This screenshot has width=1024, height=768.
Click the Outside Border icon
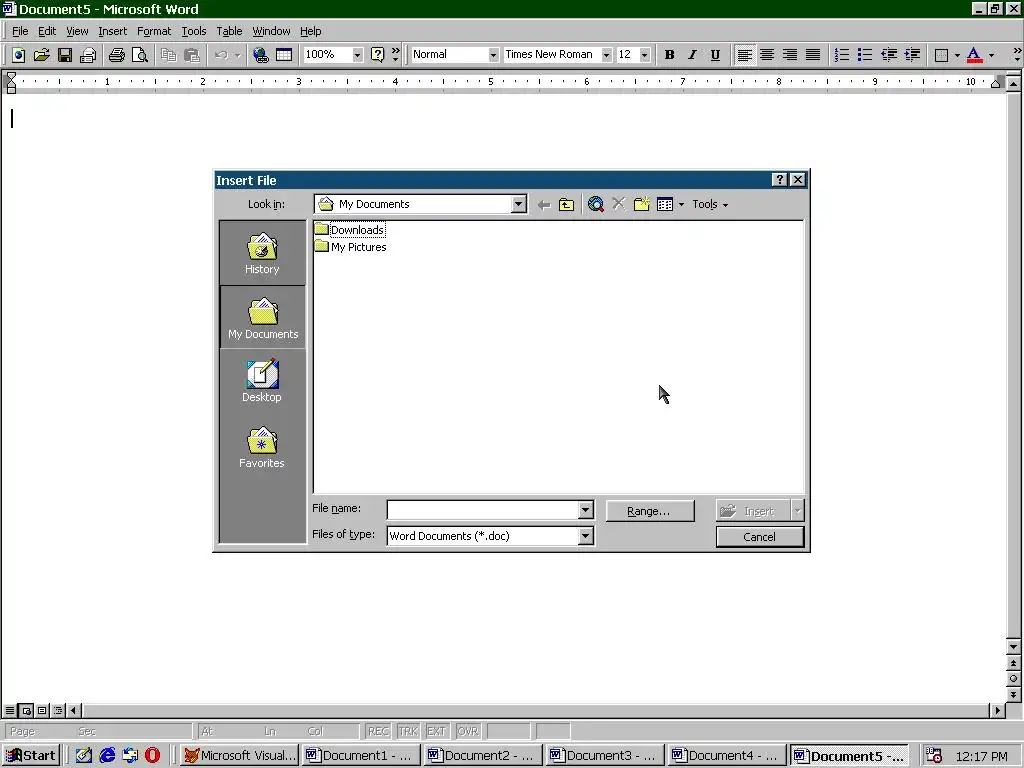click(x=942, y=55)
